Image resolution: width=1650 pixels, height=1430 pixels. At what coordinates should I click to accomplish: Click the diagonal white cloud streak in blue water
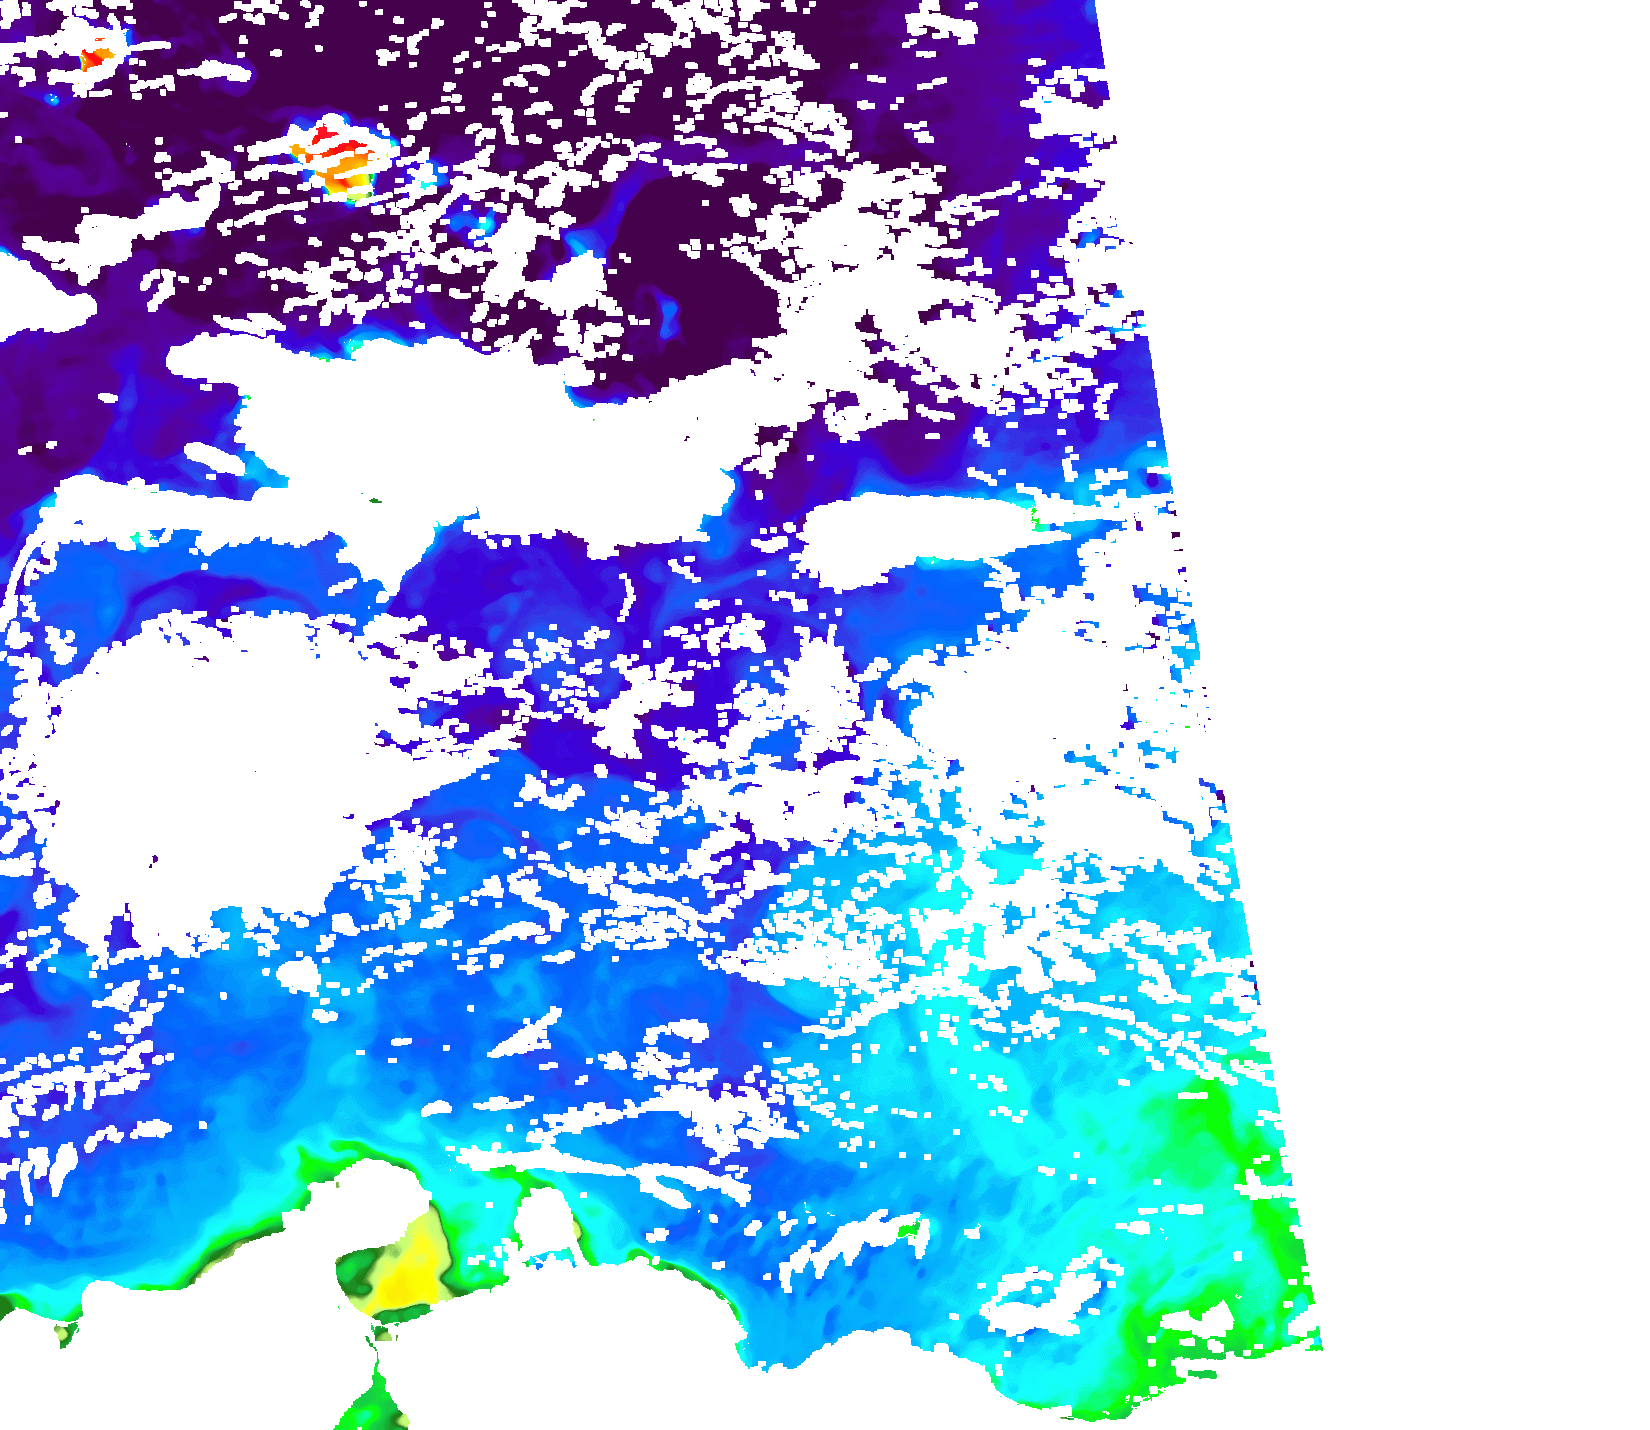525,1035
